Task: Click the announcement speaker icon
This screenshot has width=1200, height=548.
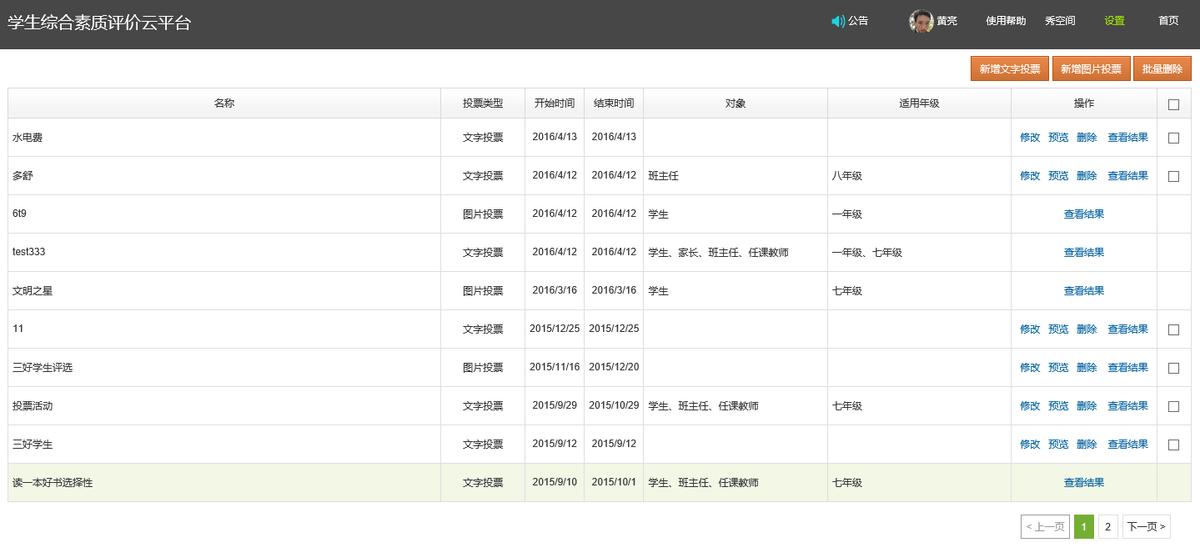Action: point(838,21)
